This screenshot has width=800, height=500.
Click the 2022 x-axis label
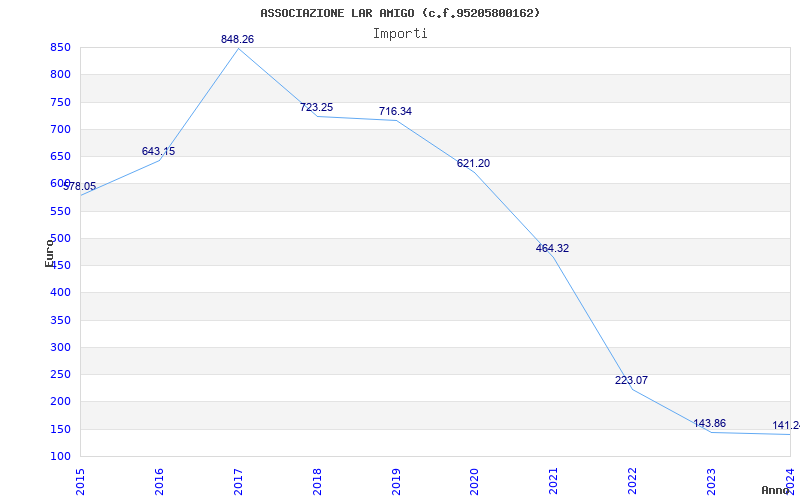pyautogui.click(x=633, y=481)
